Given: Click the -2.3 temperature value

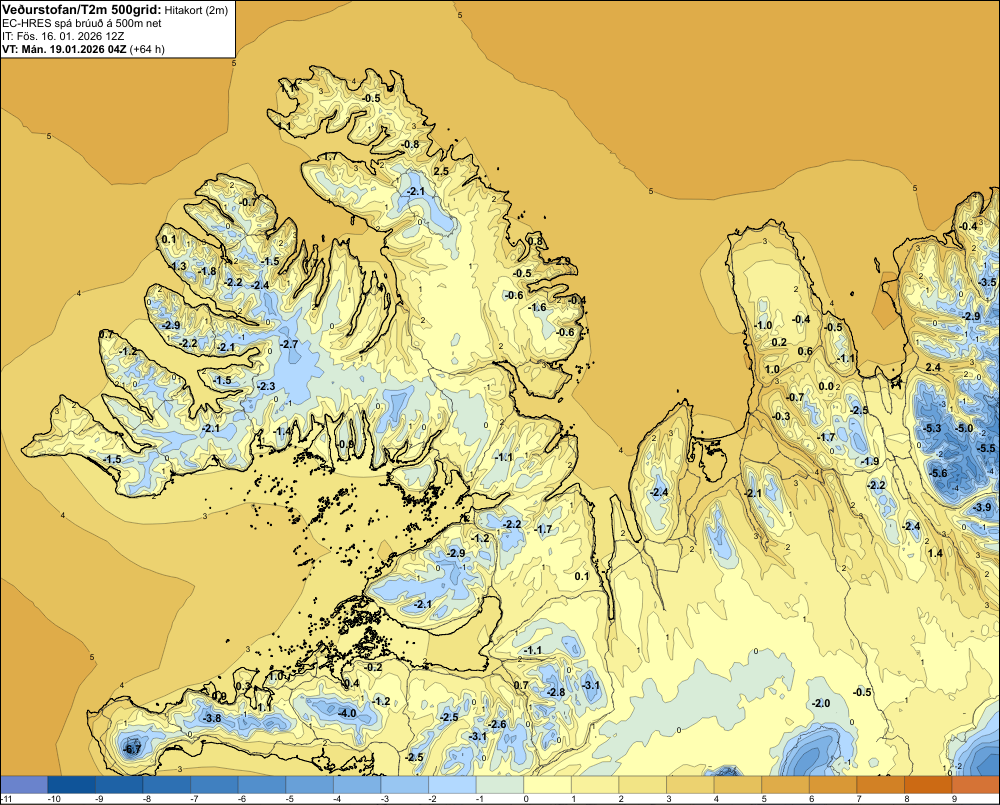Looking at the screenshot, I should pos(266,386).
